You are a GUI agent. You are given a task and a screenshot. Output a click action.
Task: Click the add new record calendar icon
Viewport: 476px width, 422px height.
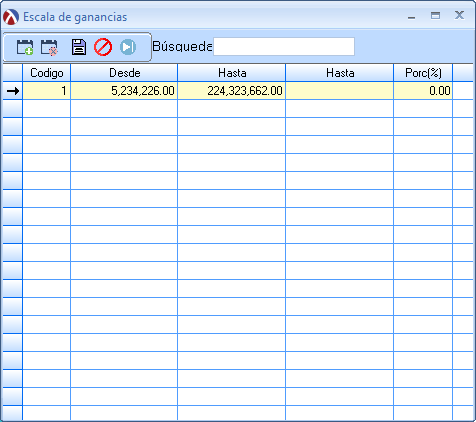[x=25, y=47]
